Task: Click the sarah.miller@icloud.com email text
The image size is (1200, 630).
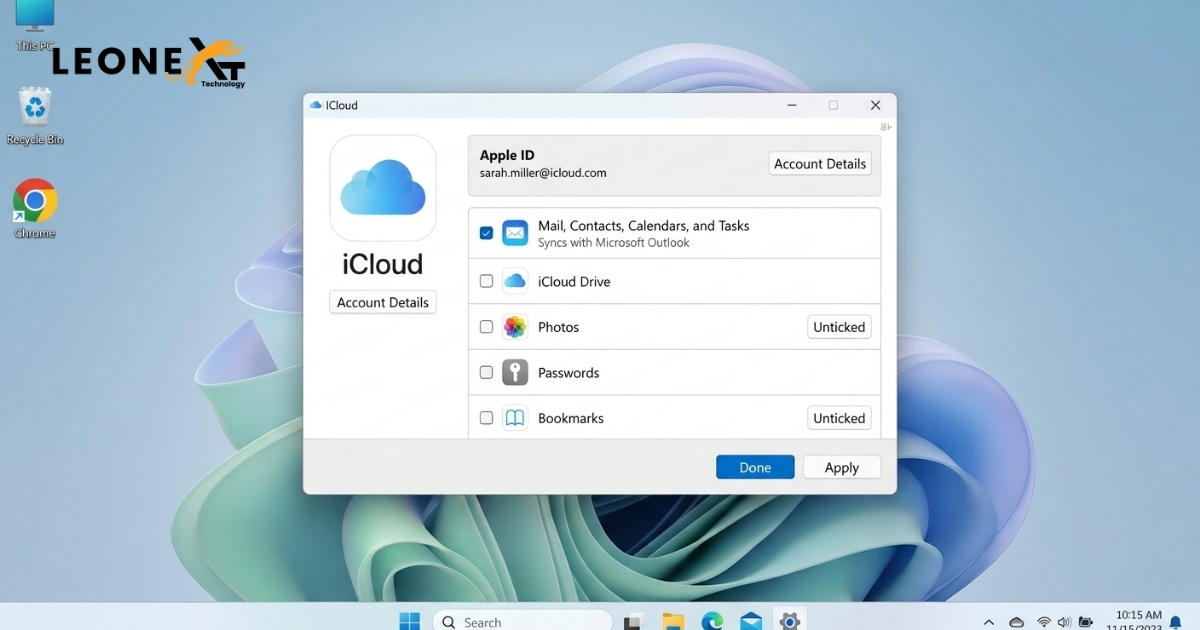Action: pyautogui.click(x=543, y=173)
